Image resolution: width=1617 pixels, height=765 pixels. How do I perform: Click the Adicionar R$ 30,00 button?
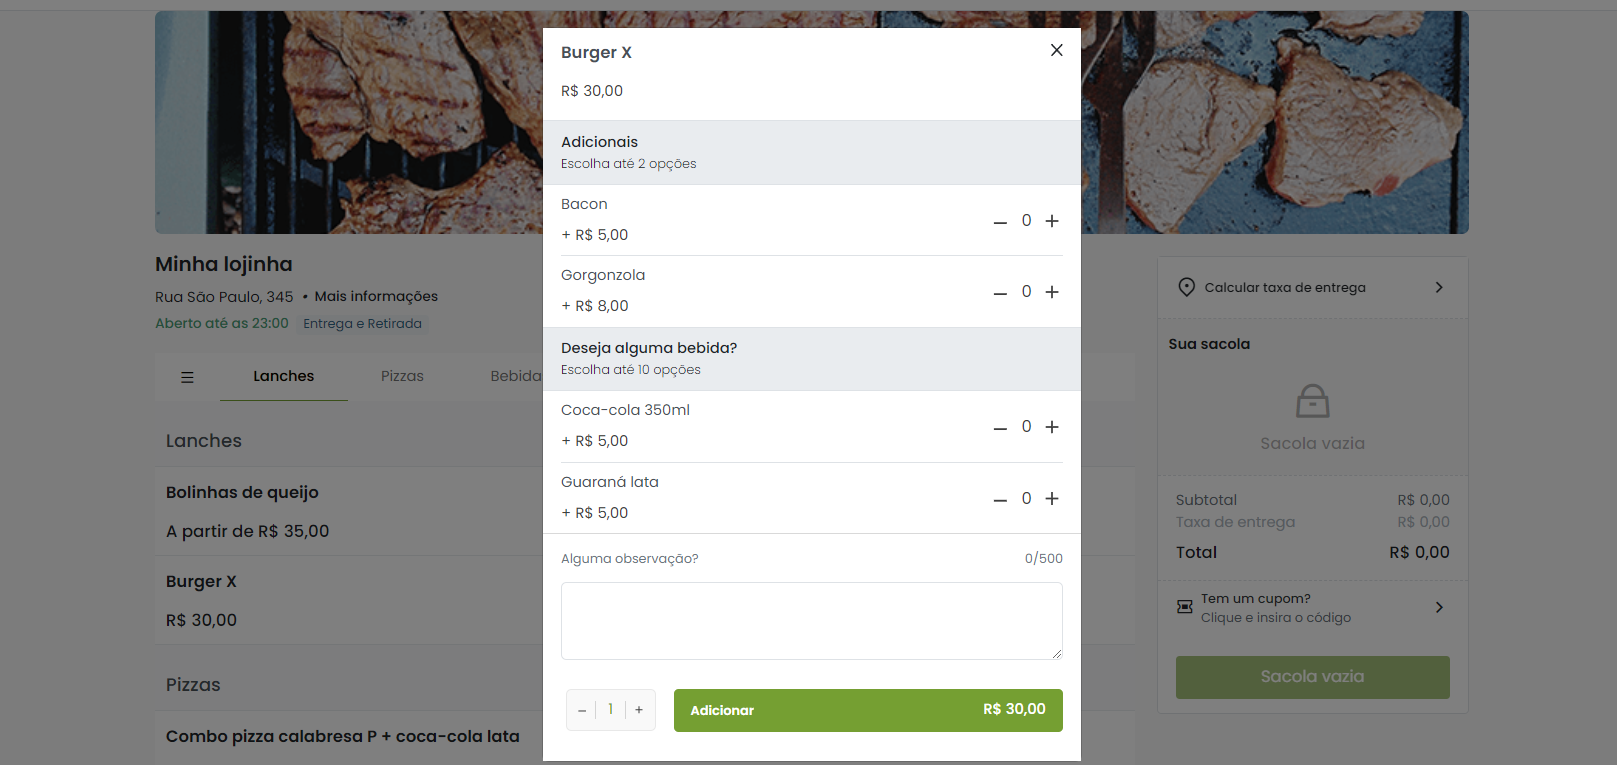click(868, 710)
